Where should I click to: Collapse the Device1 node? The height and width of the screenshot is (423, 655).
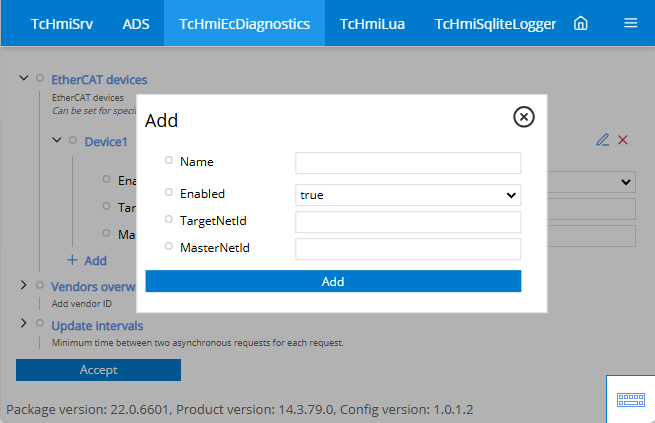57,140
